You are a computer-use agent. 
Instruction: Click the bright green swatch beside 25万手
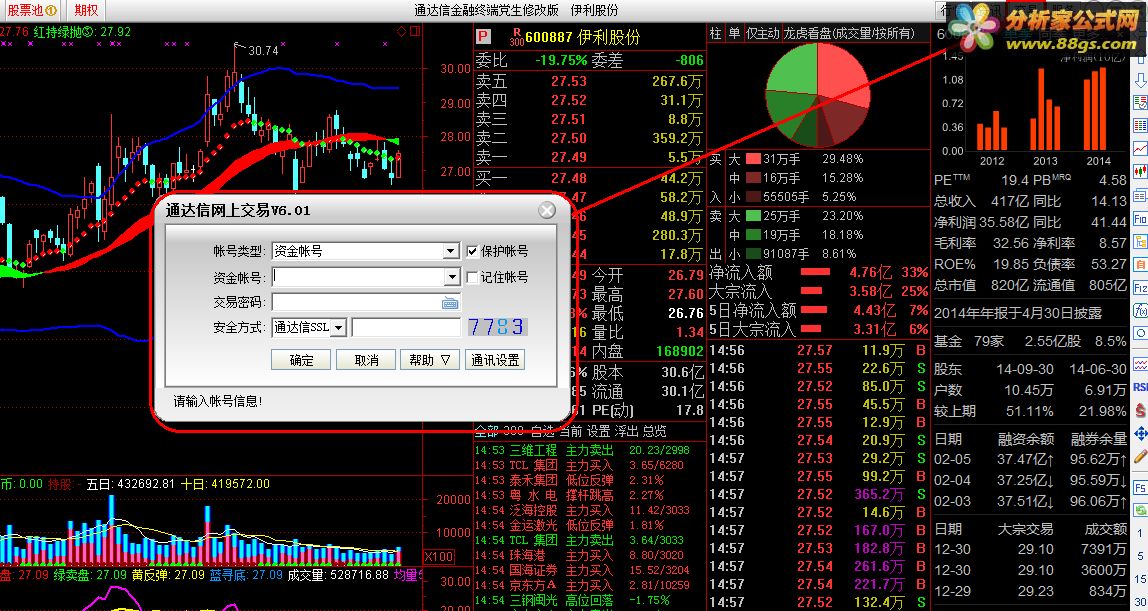coord(753,216)
